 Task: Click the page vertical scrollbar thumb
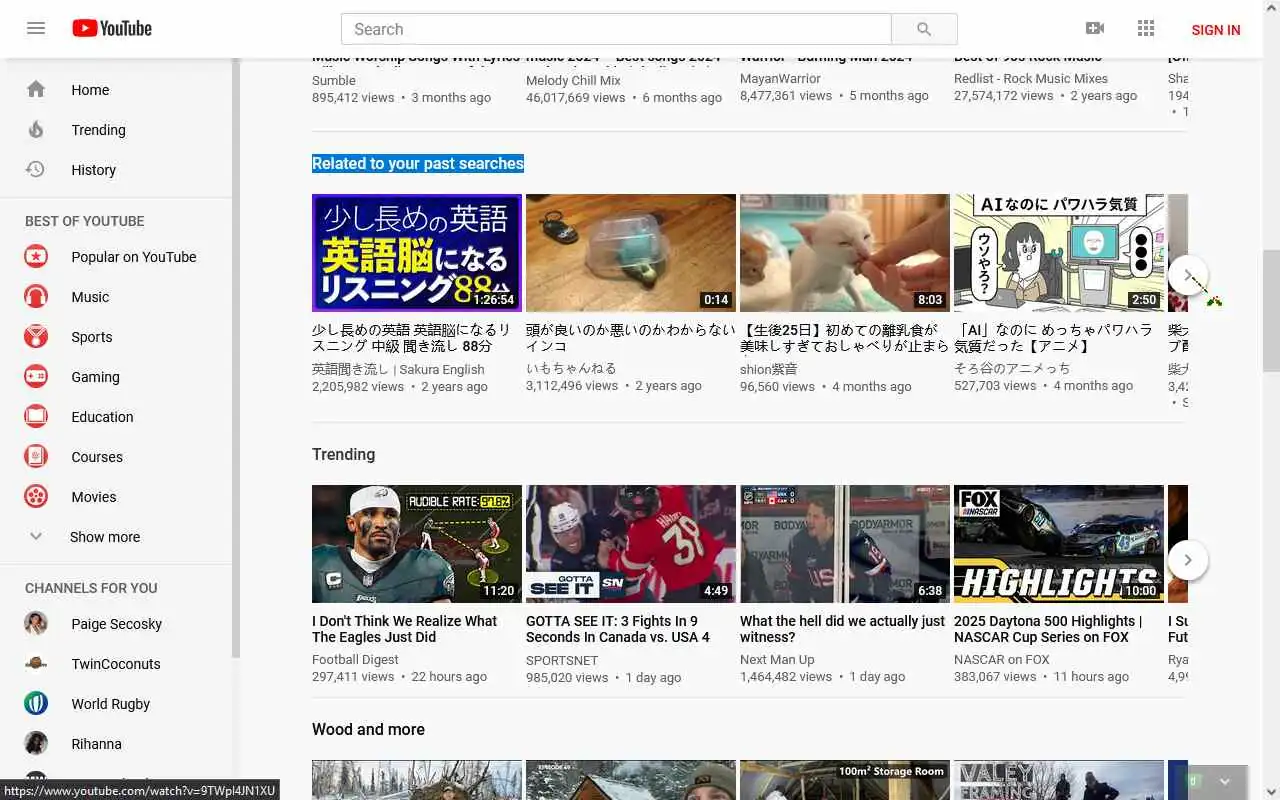coord(1271,310)
